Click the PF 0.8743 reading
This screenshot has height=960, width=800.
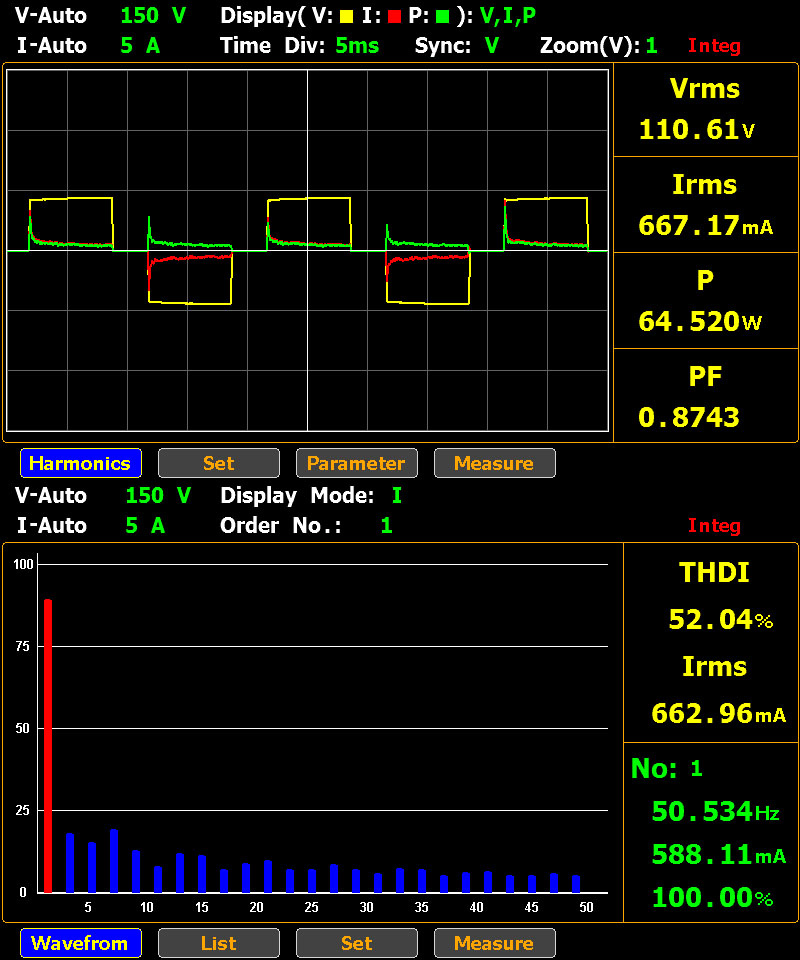pos(705,397)
